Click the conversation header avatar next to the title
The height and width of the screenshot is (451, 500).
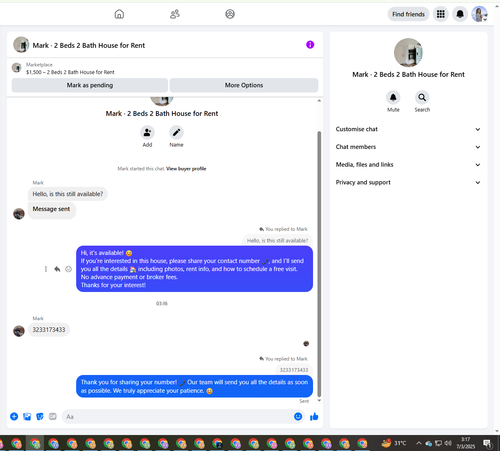[21, 45]
